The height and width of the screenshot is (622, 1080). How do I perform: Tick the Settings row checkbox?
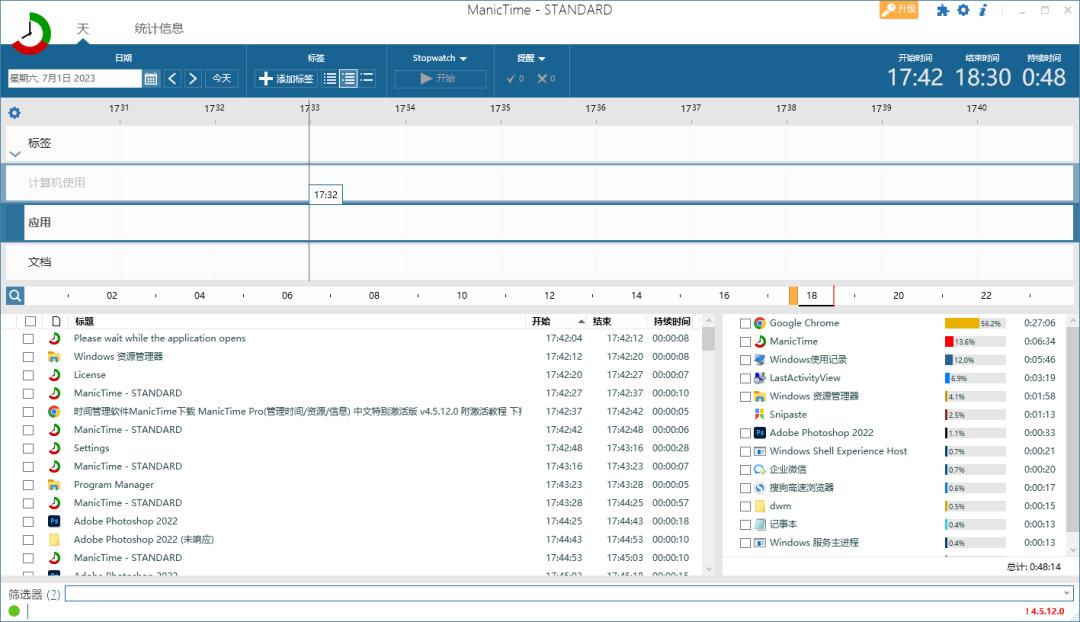point(29,448)
